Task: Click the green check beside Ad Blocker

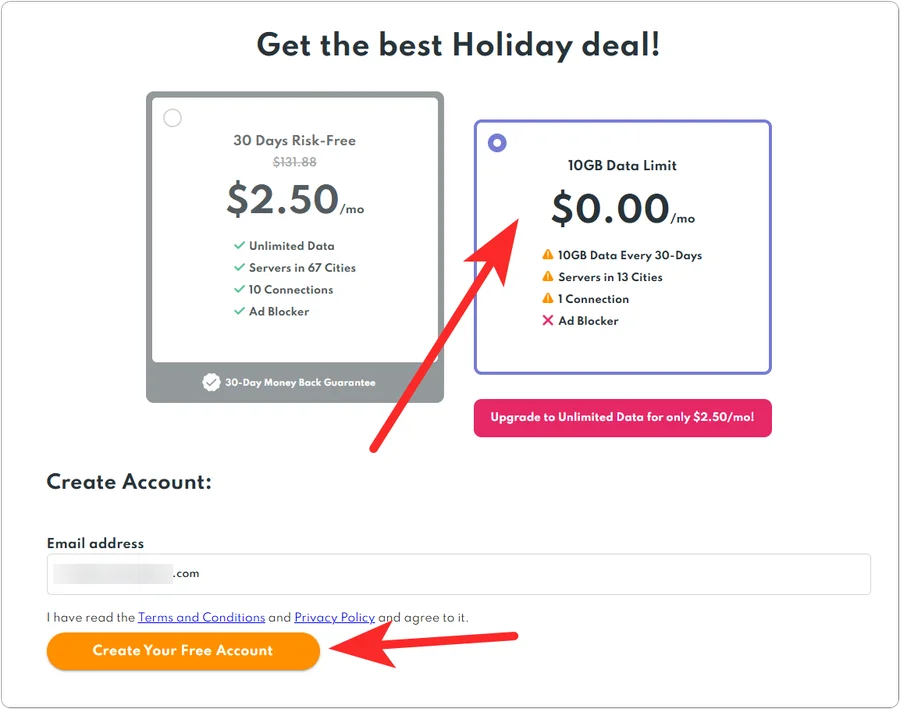Action: coord(240,312)
